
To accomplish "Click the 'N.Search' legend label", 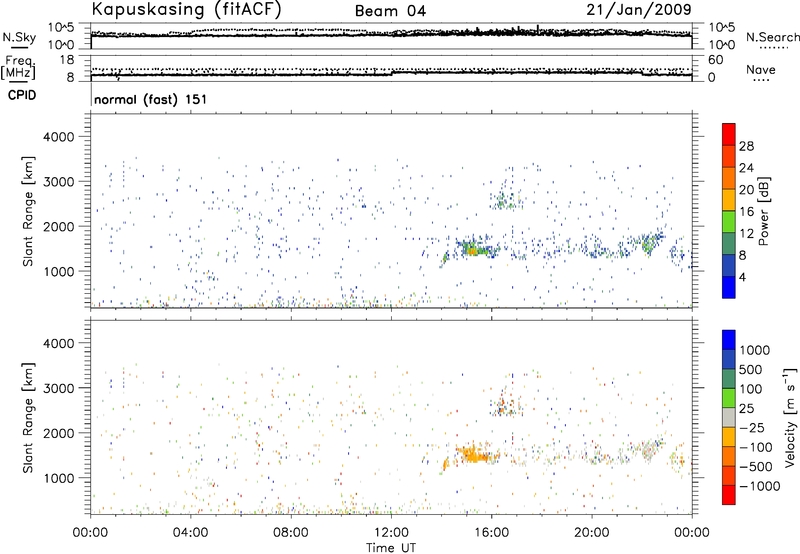I will (x=772, y=37).
